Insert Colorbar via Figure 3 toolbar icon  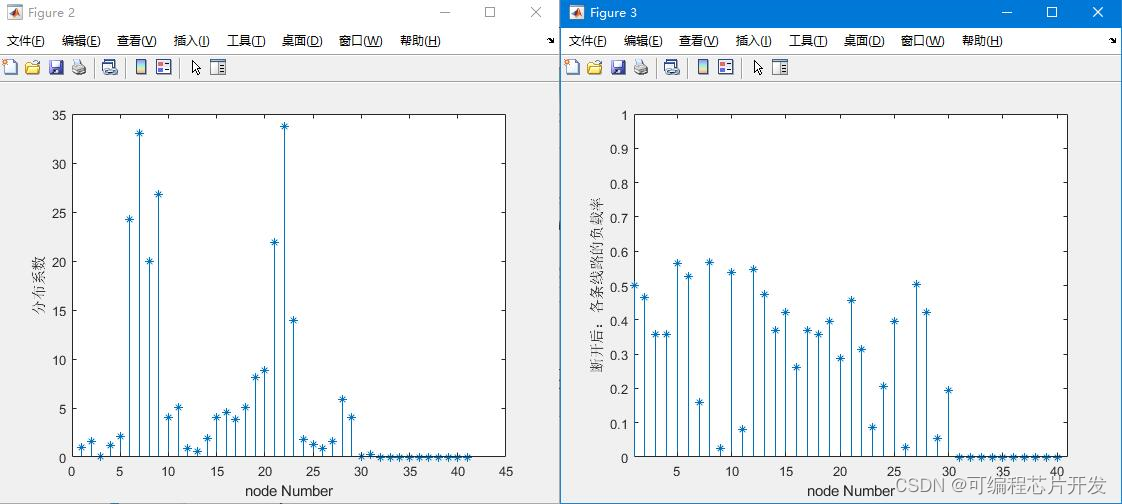pos(703,67)
